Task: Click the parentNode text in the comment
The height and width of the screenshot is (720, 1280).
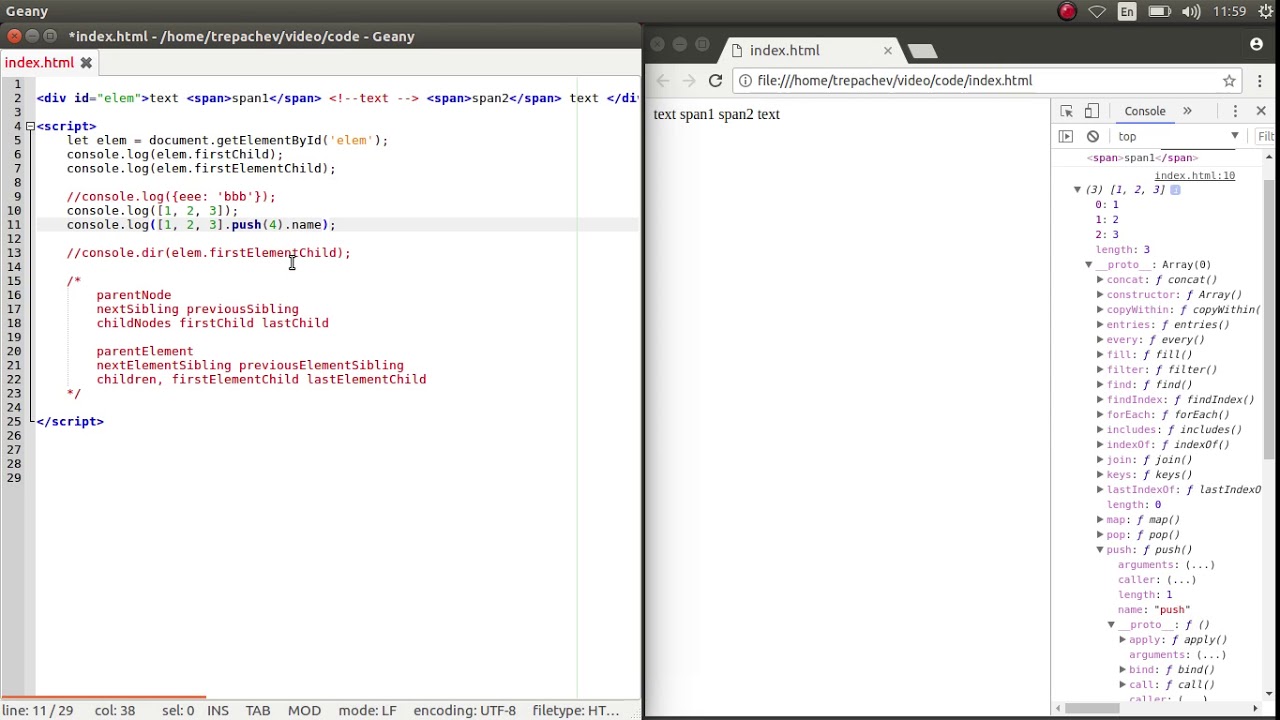Action: click(x=134, y=295)
